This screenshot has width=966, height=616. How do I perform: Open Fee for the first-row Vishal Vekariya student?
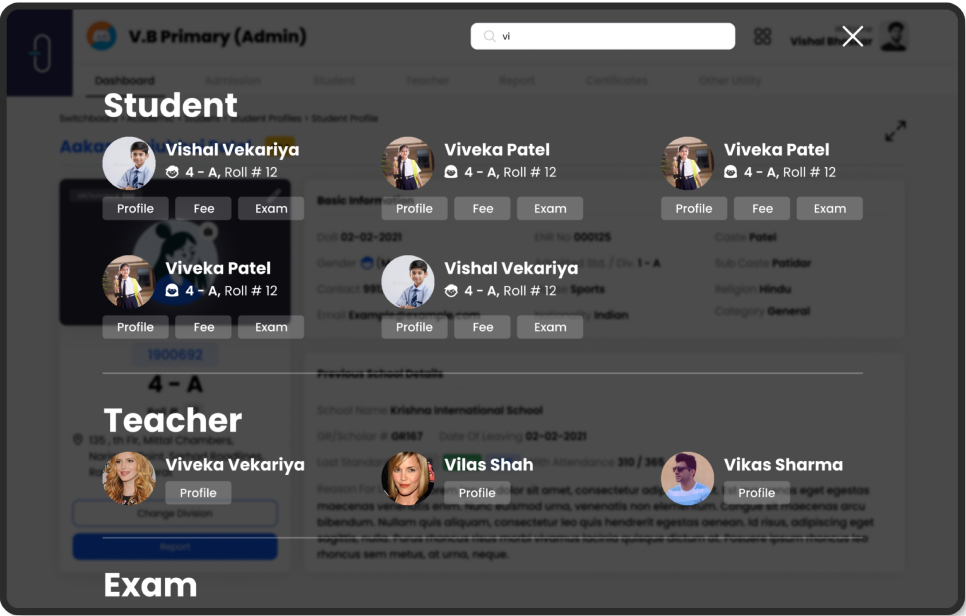coord(204,209)
